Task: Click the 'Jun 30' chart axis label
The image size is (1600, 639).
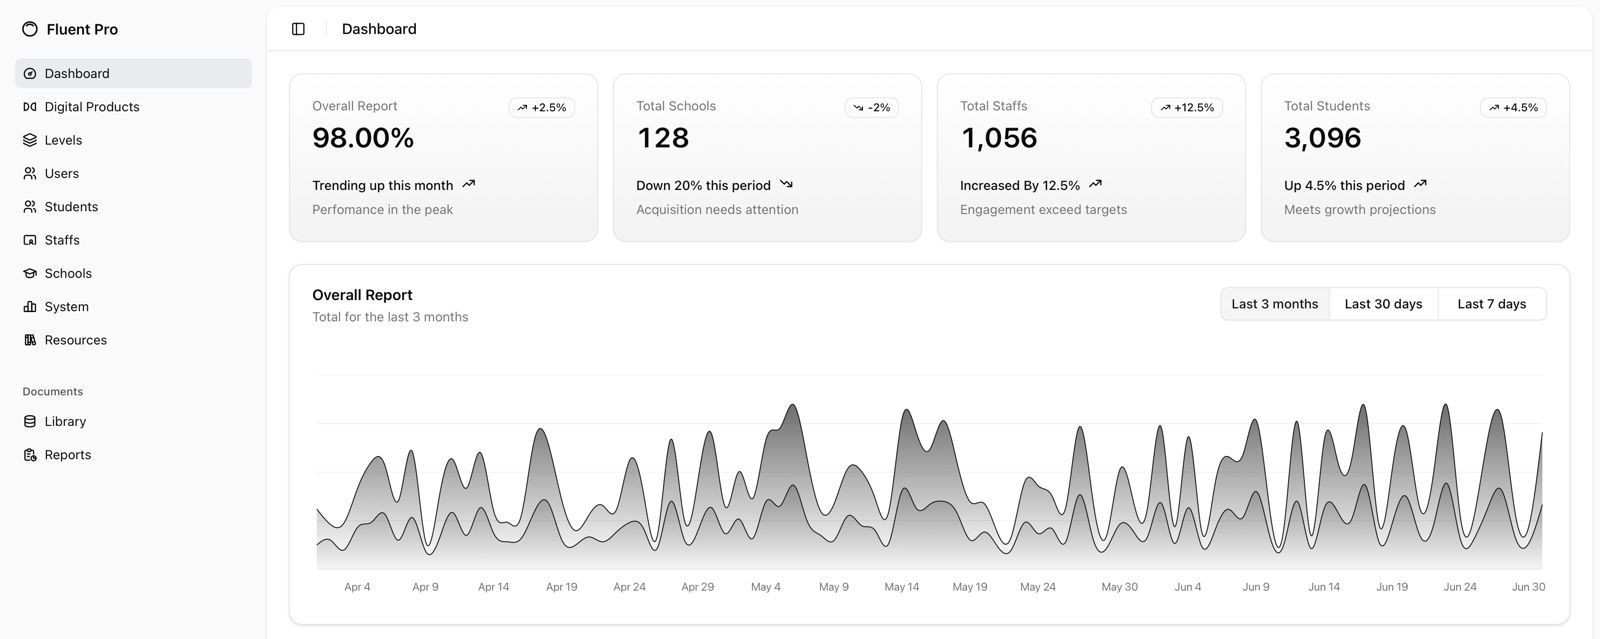Action: (1528, 587)
